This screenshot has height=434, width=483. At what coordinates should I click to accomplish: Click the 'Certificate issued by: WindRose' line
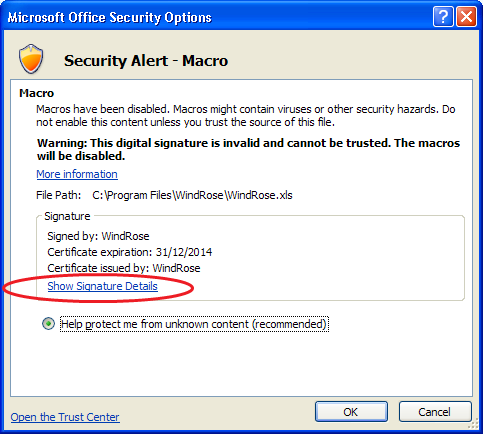tap(124, 268)
